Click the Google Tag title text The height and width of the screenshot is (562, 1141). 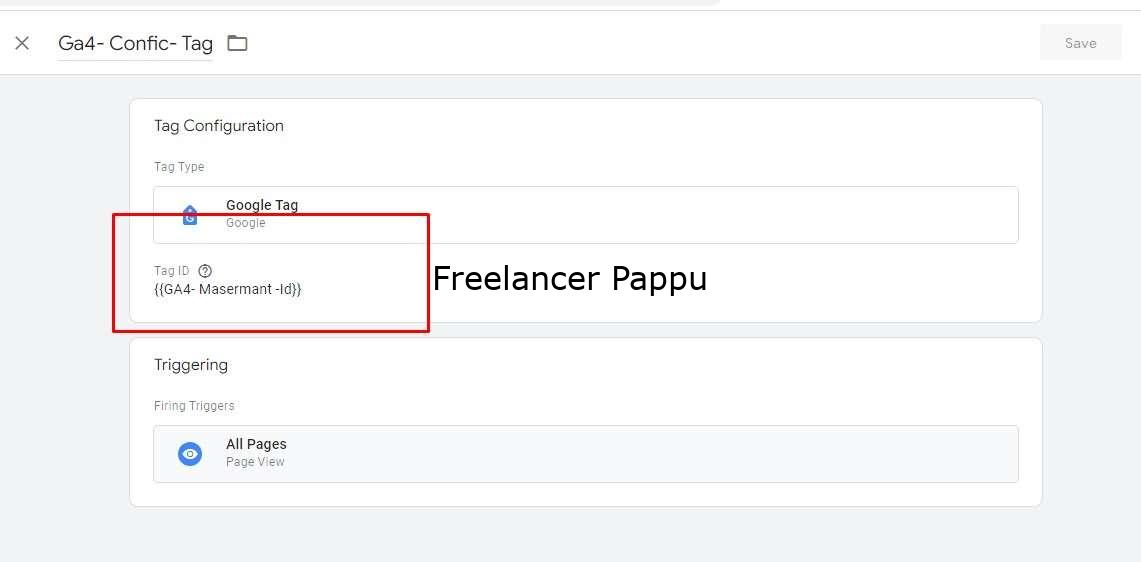coord(262,205)
